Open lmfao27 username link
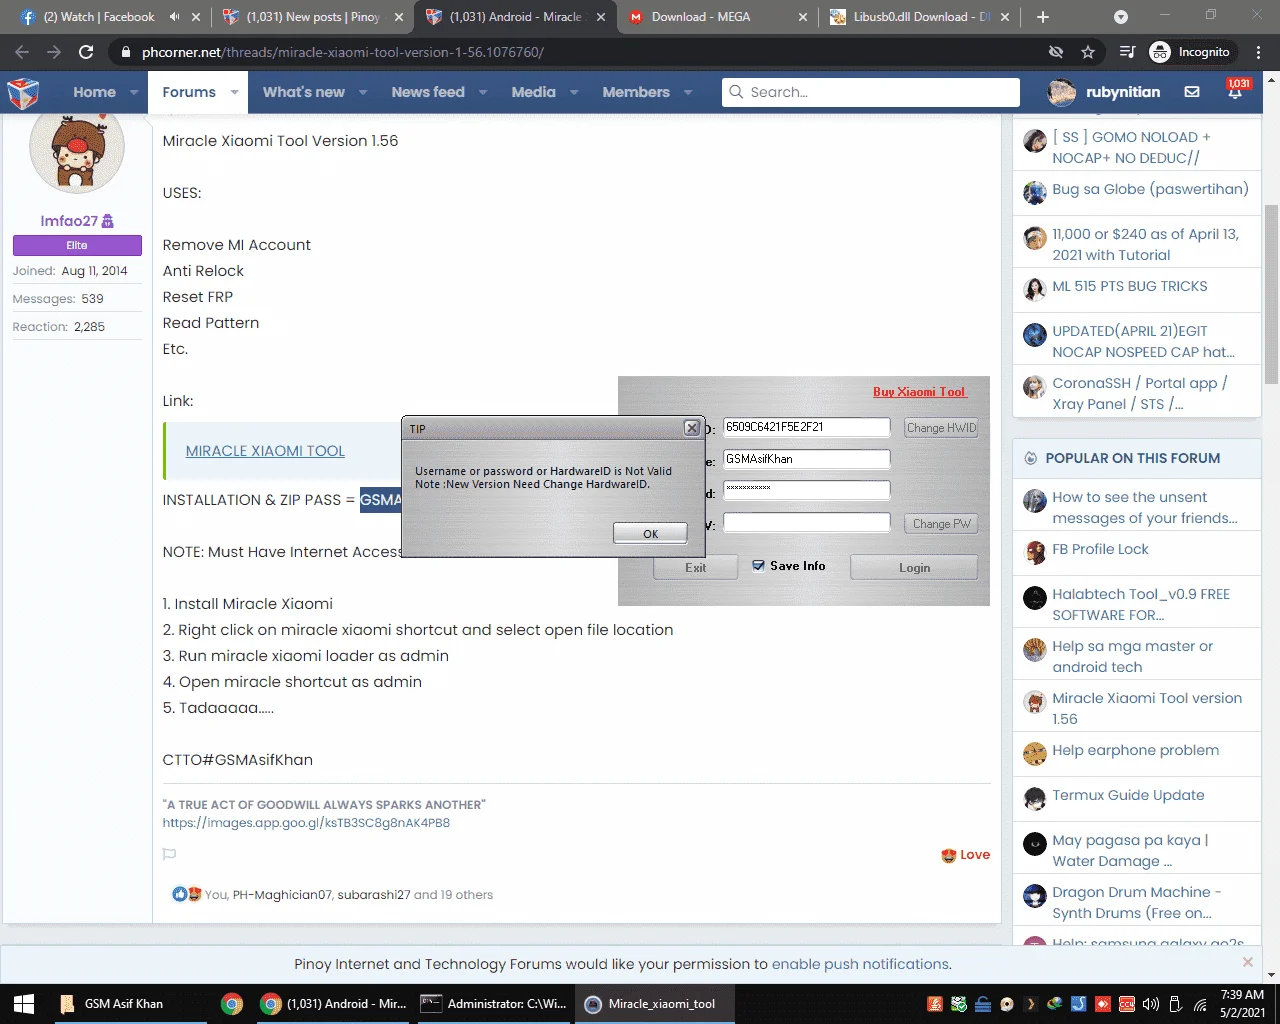The height and width of the screenshot is (1024, 1280). coord(69,221)
